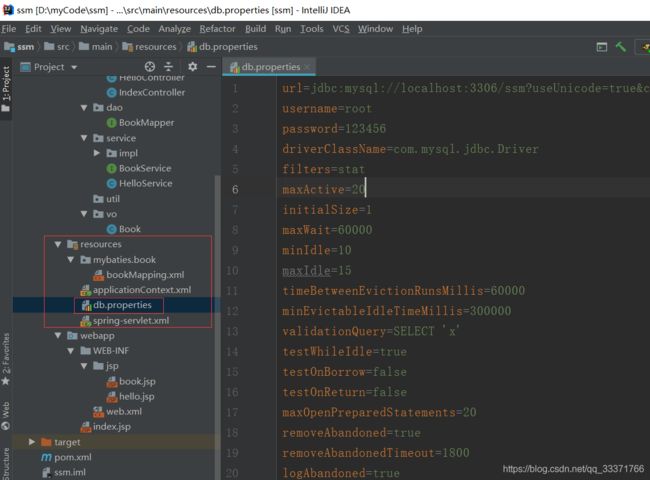The height and width of the screenshot is (480, 650).
Task: Collapse the mybaties.book folder
Action: 71,259
